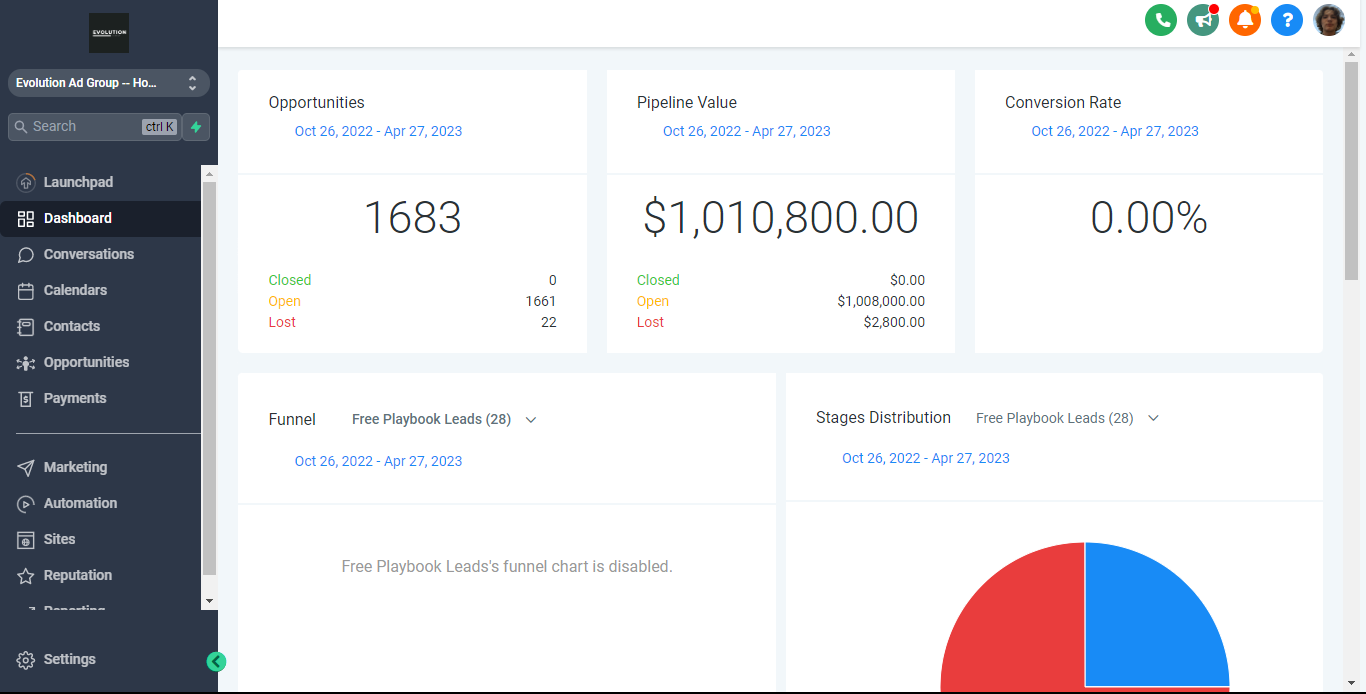1366x694 pixels.
Task: Collapse the sidebar using the green arrow
Action: pyautogui.click(x=217, y=661)
